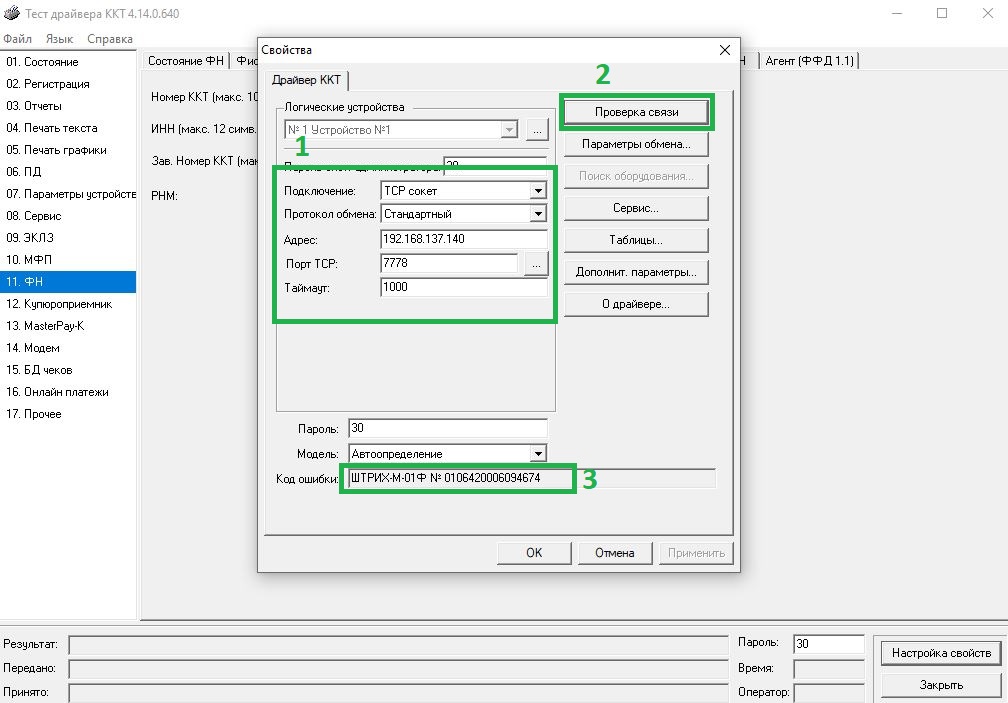1008x703 pixels.
Task: Select 01. Состояние in the sidebar list
Action: click(x=42, y=62)
